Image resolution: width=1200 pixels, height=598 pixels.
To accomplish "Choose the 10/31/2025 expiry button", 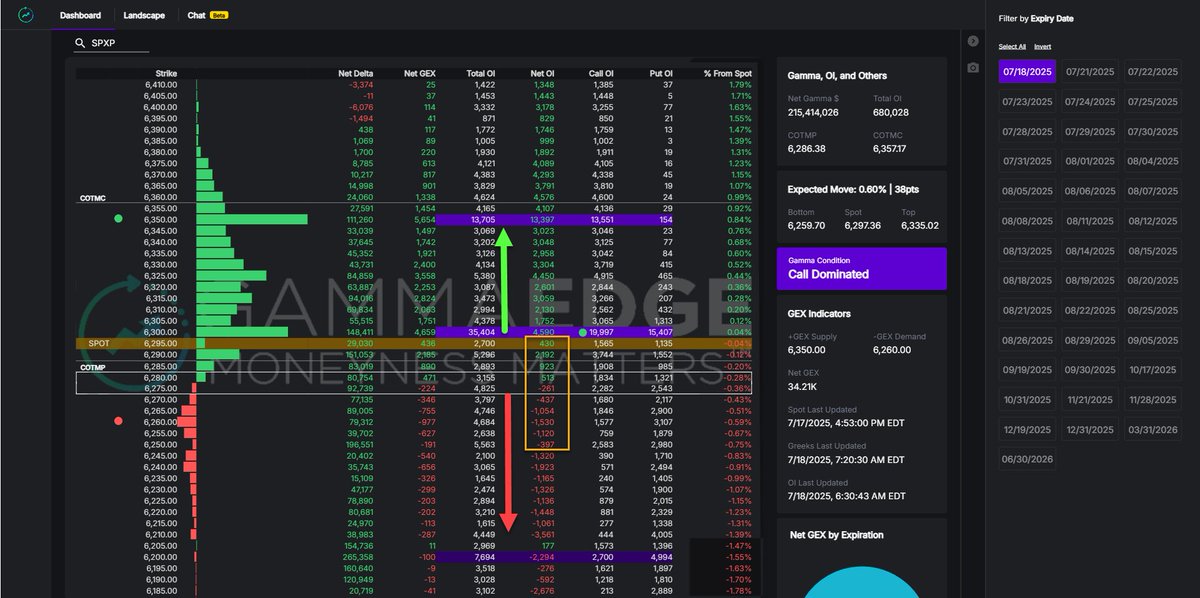I will [x=1027, y=399].
